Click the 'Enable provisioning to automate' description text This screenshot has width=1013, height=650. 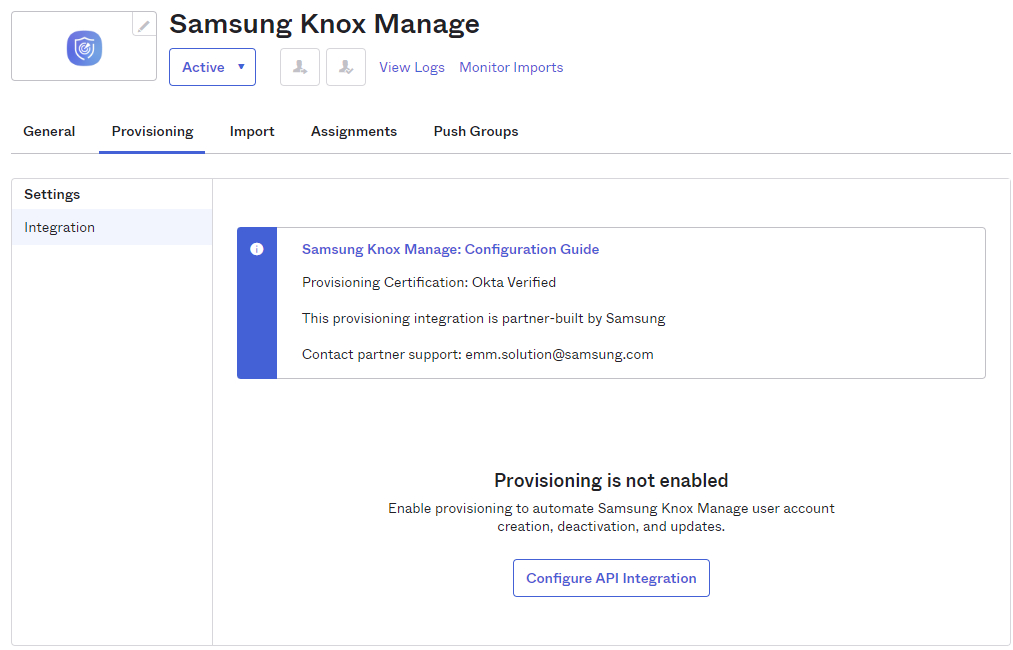coord(611,518)
